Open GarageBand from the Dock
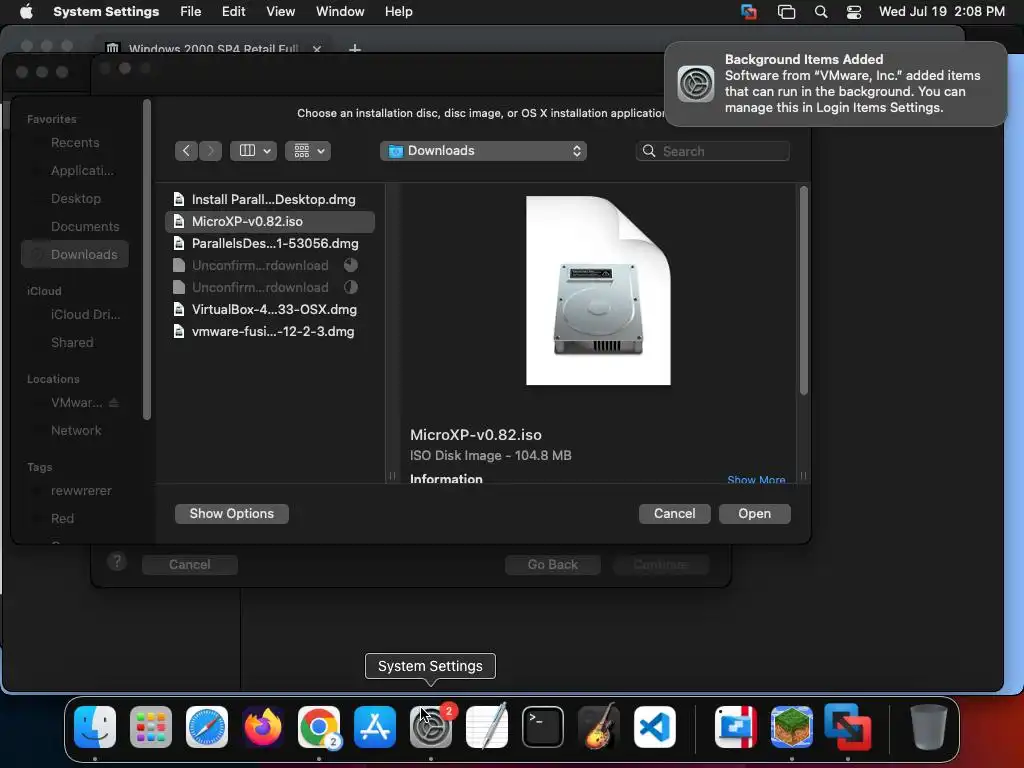1024x768 pixels. tap(599, 727)
